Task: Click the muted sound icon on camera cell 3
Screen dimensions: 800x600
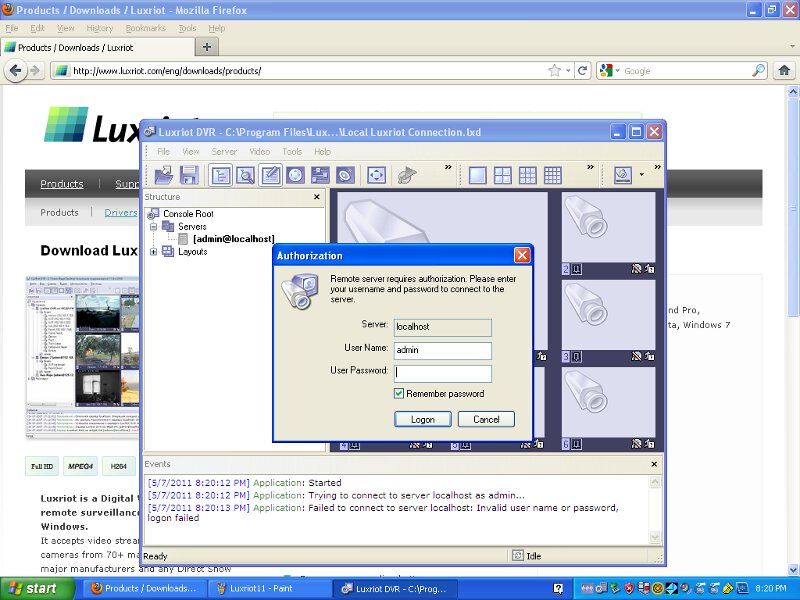Action: point(636,356)
